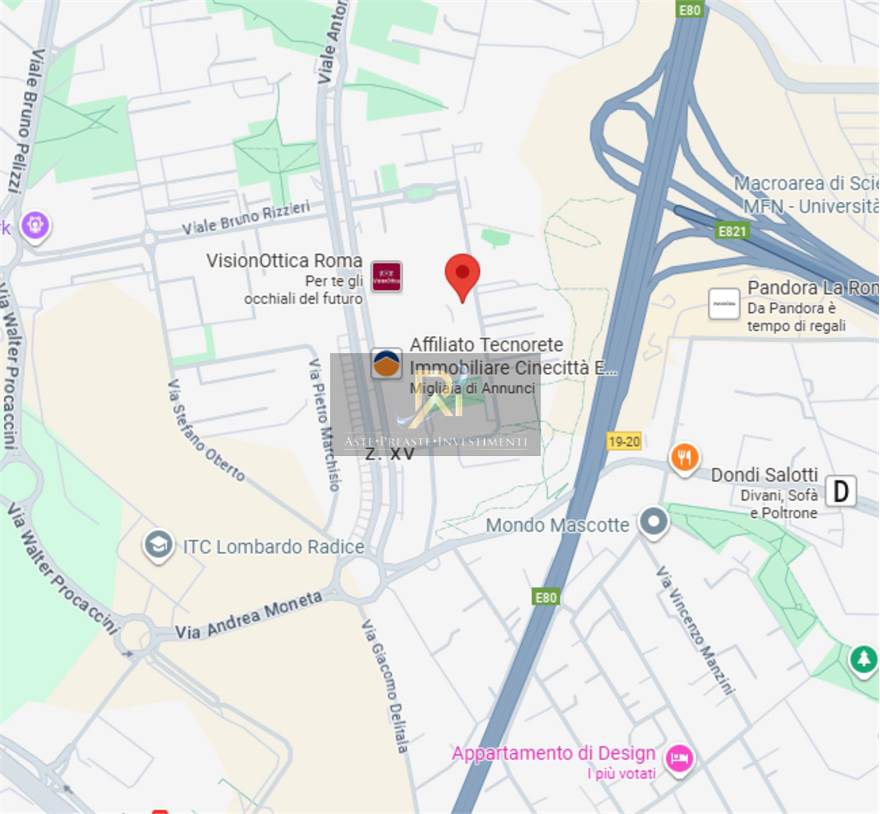
Task: Click the Dondi Salotti label
Action: 764,474
